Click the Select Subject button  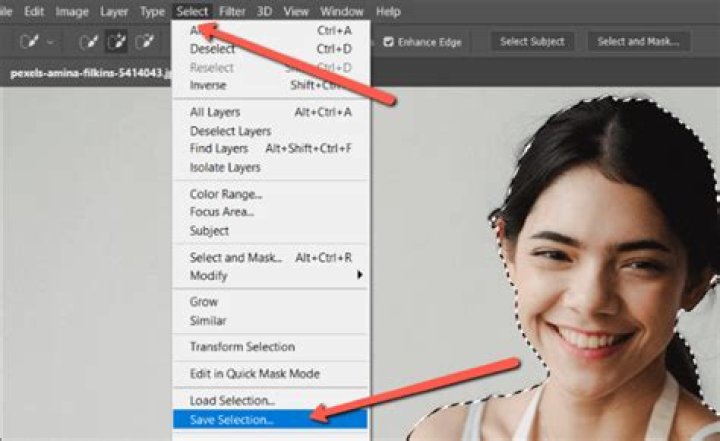(x=532, y=42)
